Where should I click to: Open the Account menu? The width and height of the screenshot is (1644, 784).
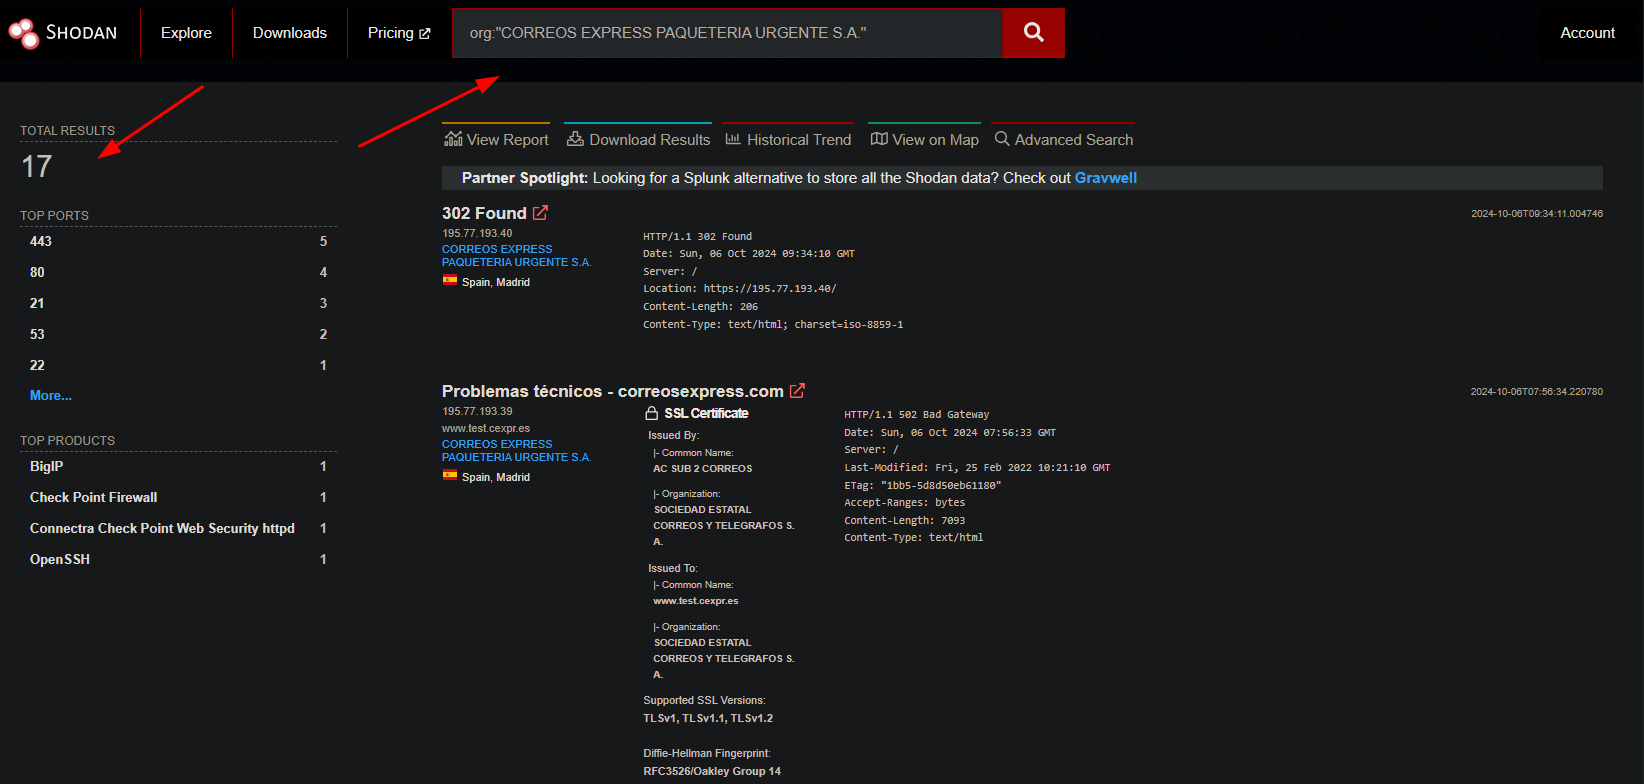pos(1588,33)
